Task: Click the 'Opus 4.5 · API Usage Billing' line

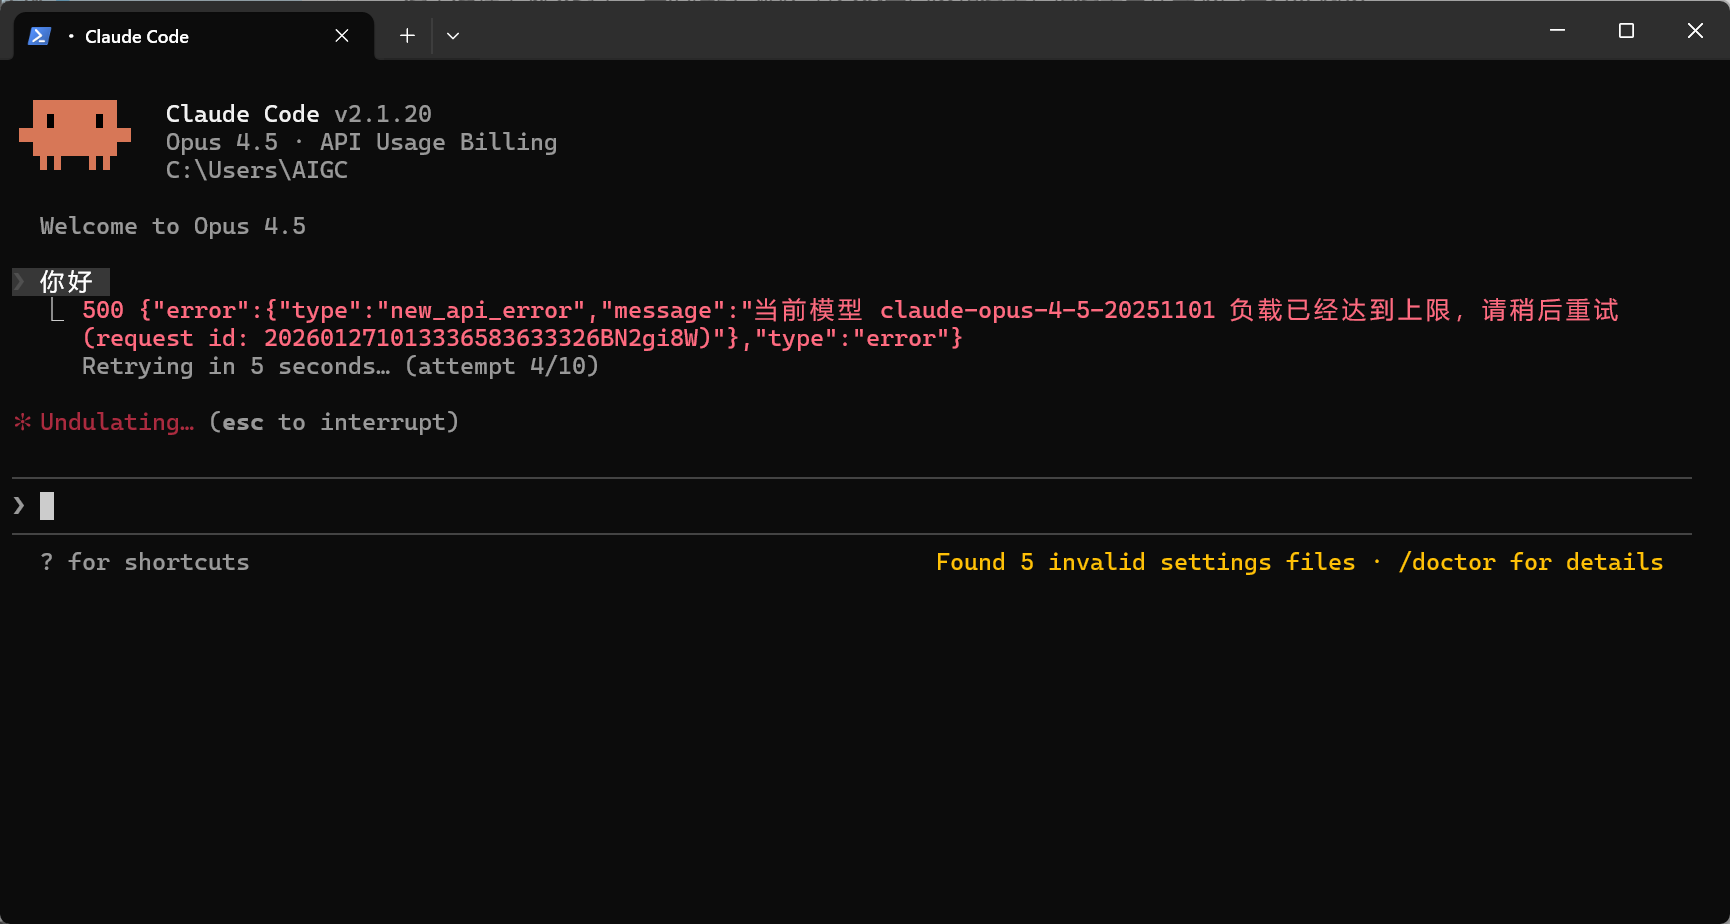Action: click(x=361, y=142)
